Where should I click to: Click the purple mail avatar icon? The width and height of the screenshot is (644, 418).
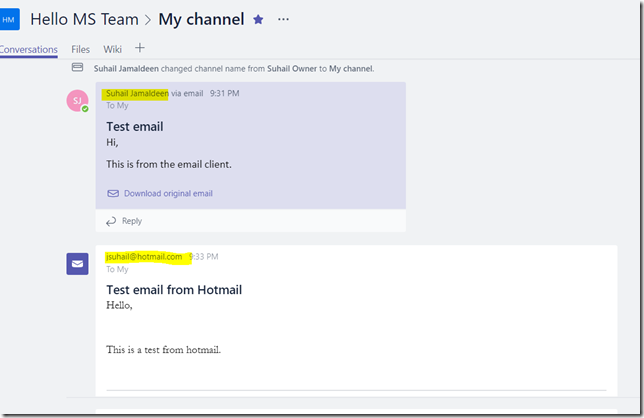point(77,264)
